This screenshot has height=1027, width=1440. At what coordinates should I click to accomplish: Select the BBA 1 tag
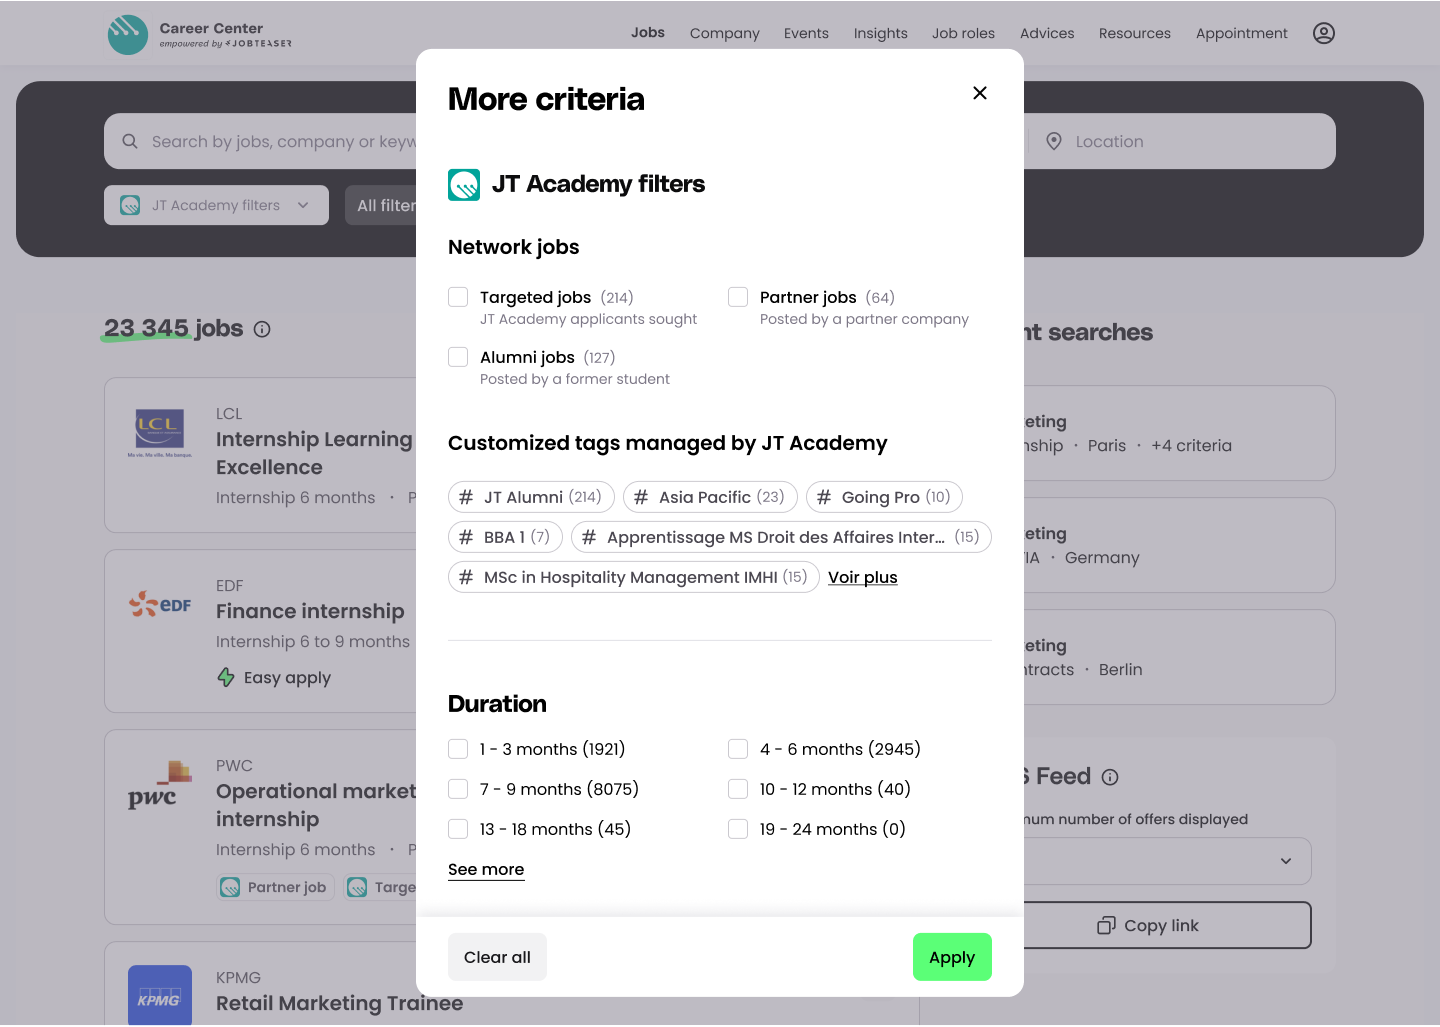[506, 537]
